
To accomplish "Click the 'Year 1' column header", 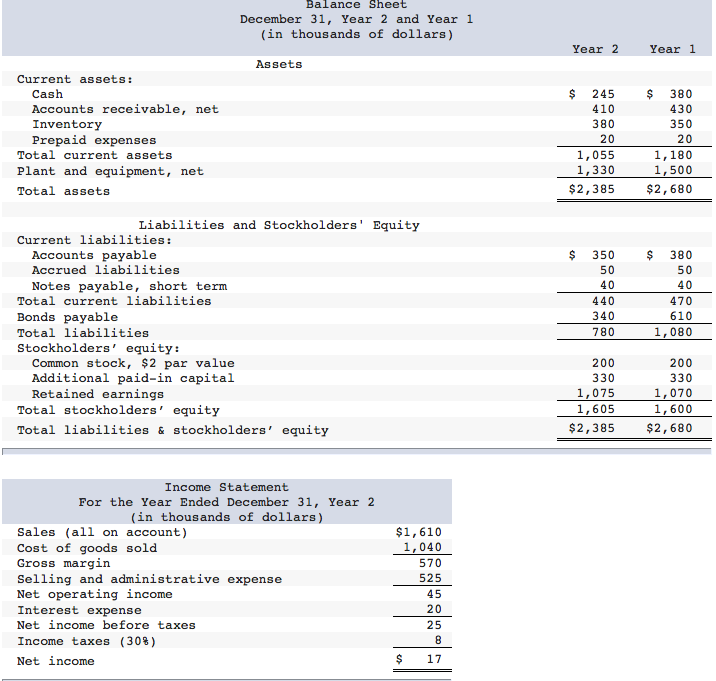I will [673, 49].
